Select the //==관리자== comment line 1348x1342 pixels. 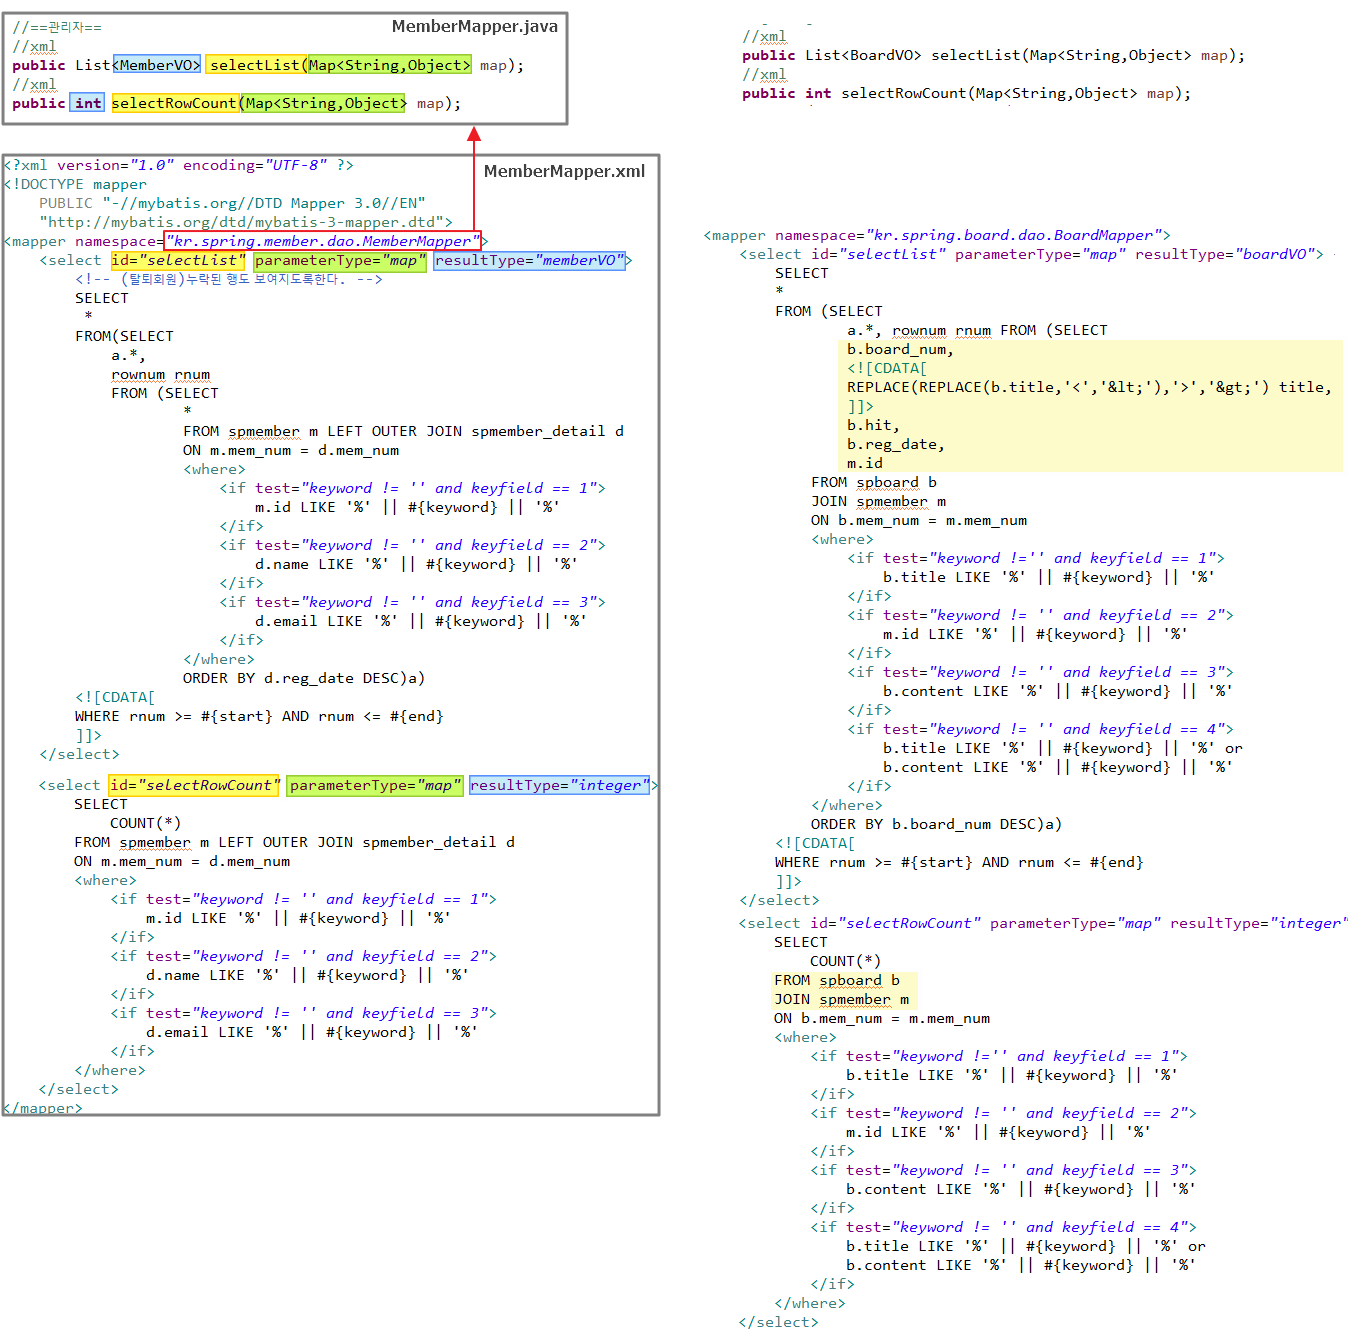[x=57, y=27]
